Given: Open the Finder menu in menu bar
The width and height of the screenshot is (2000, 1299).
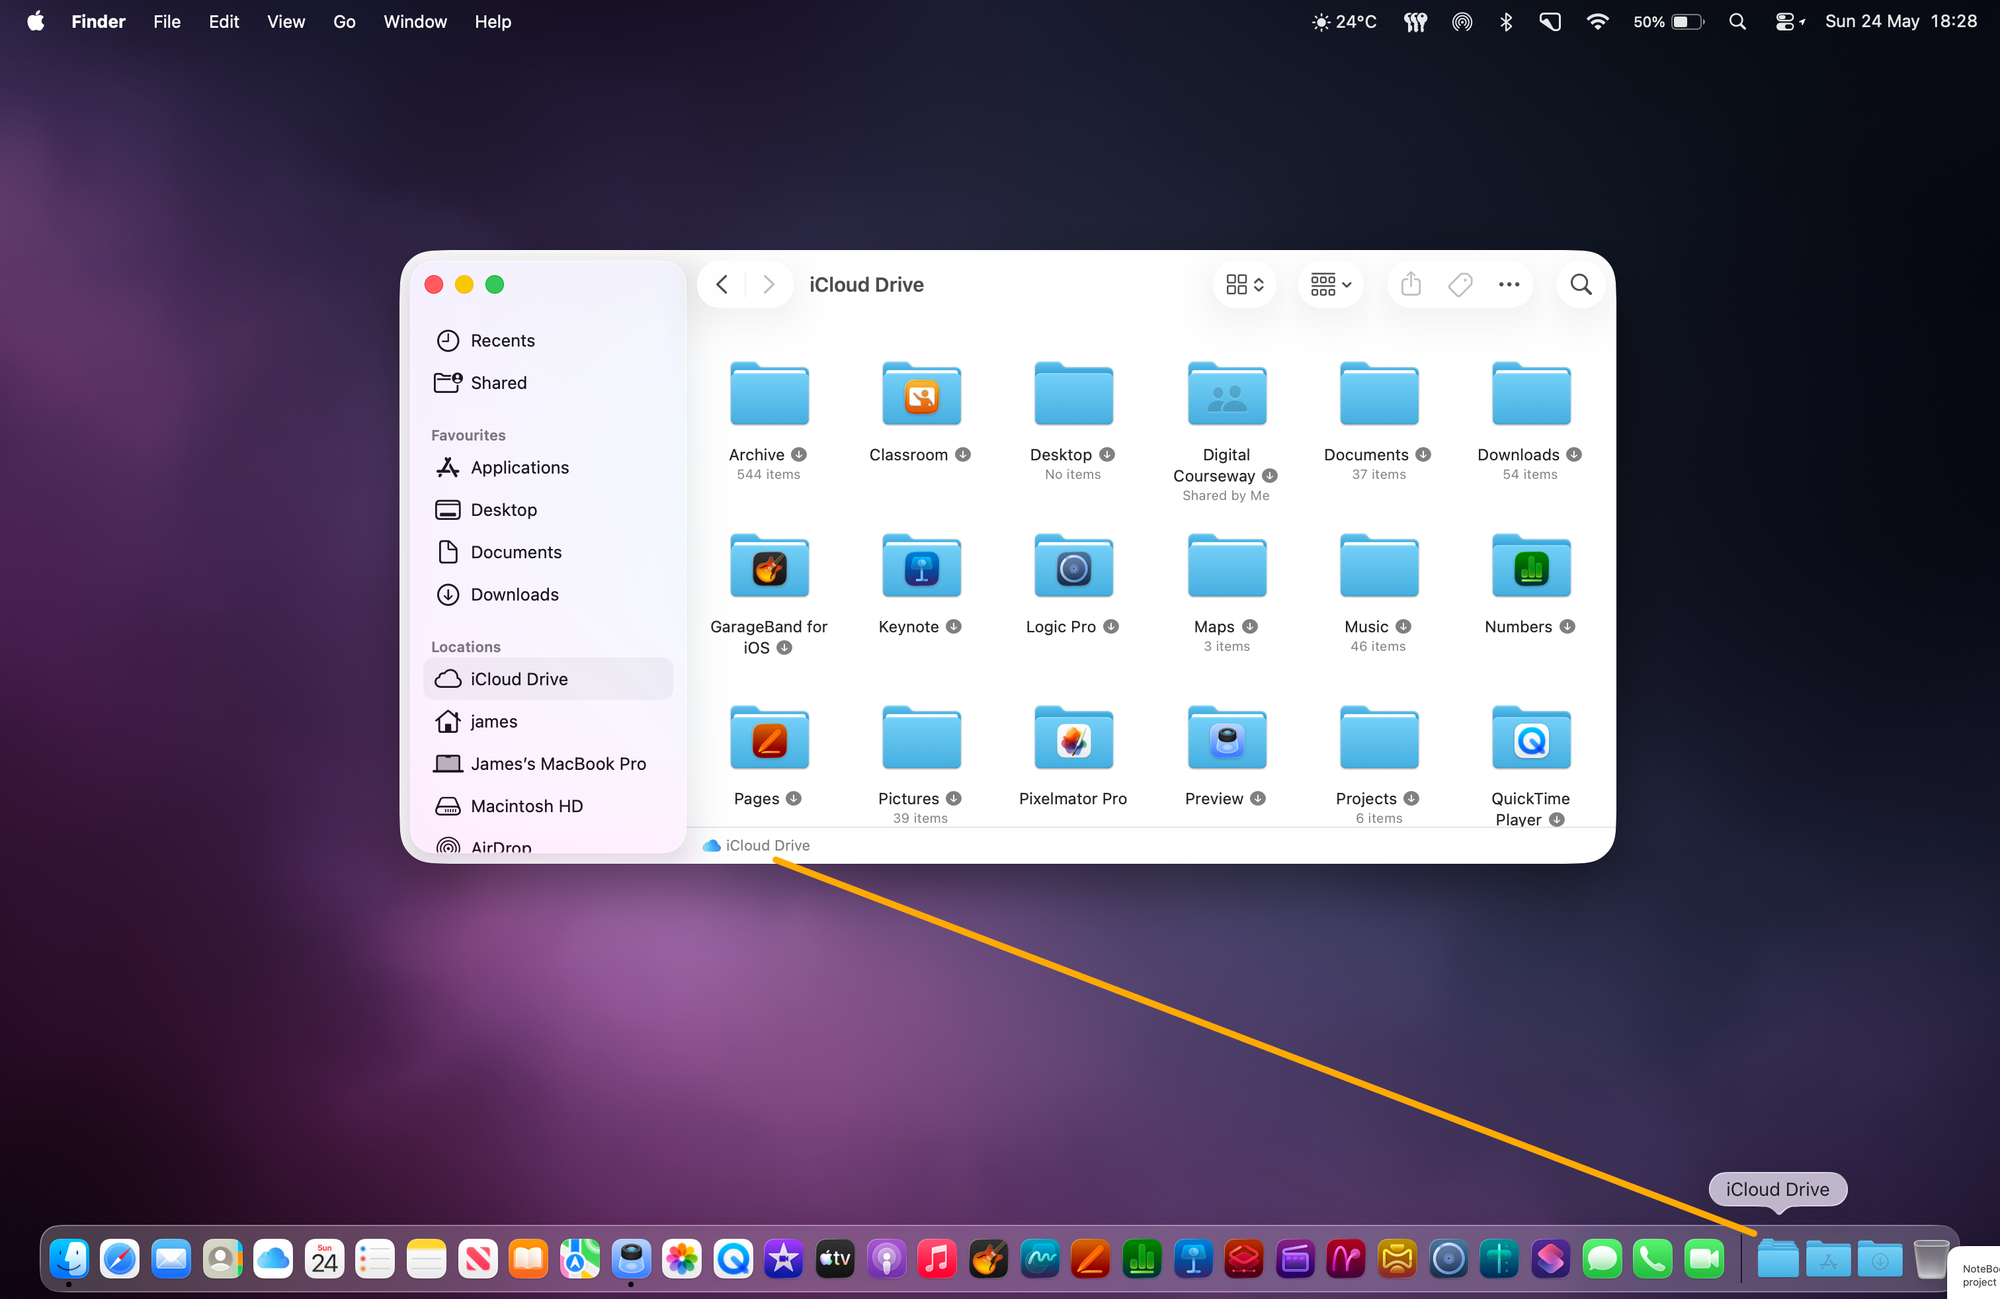Looking at the screenshot, I should [98, 22].
